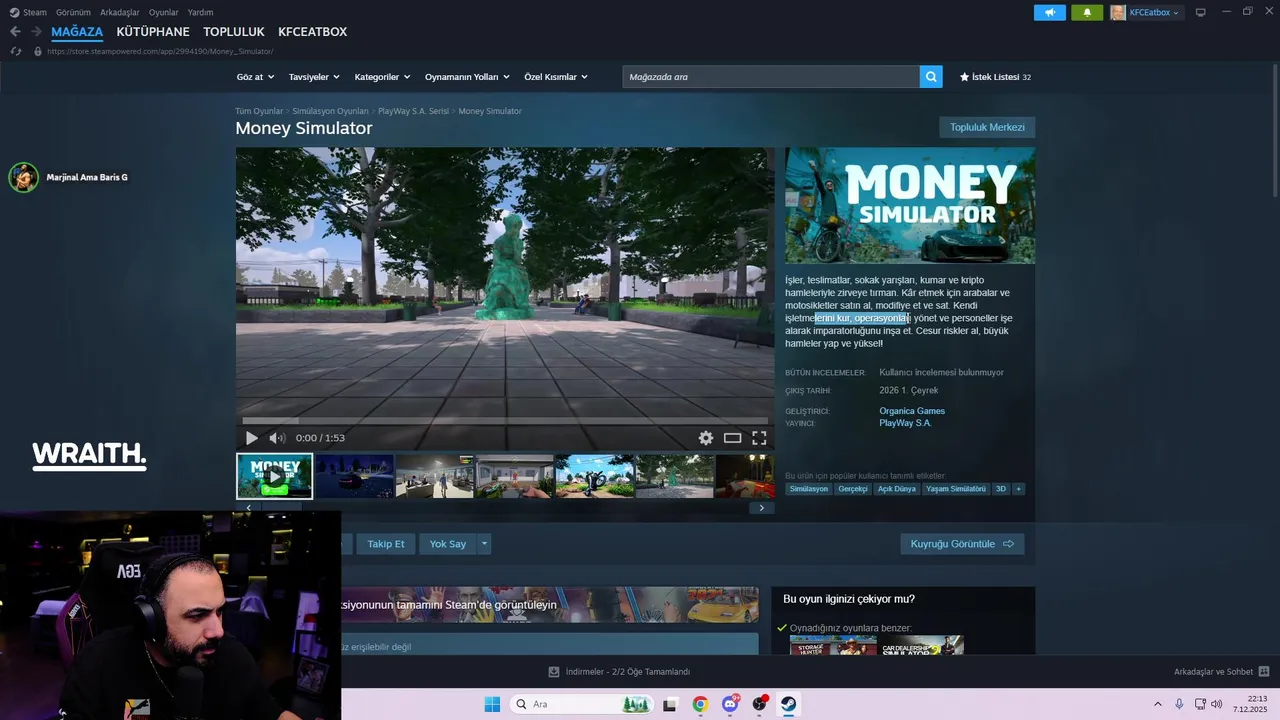Open the announcements megaphone button

click(1049, 12)
